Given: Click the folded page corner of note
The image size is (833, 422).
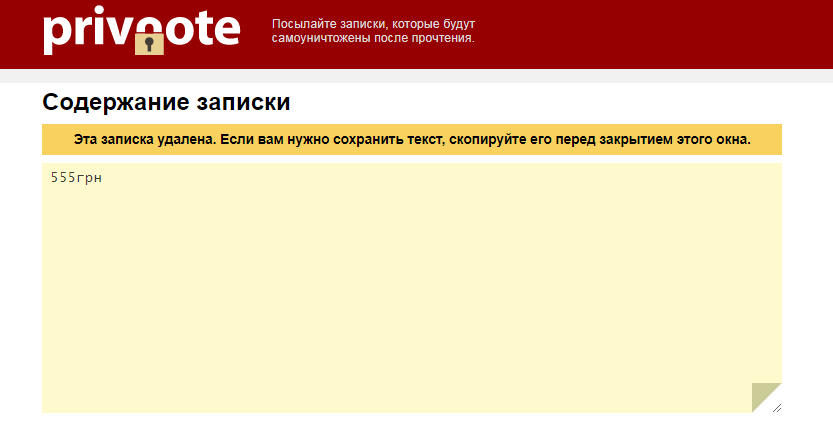Looking at the screenshot, I should [x=766, y=397].
